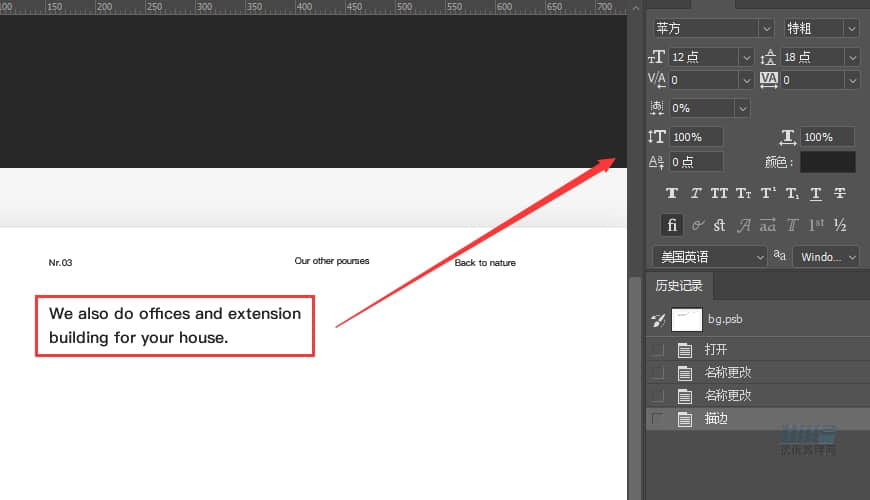
Task: Set history brush source box beside 打开
Action: point(657,350)
